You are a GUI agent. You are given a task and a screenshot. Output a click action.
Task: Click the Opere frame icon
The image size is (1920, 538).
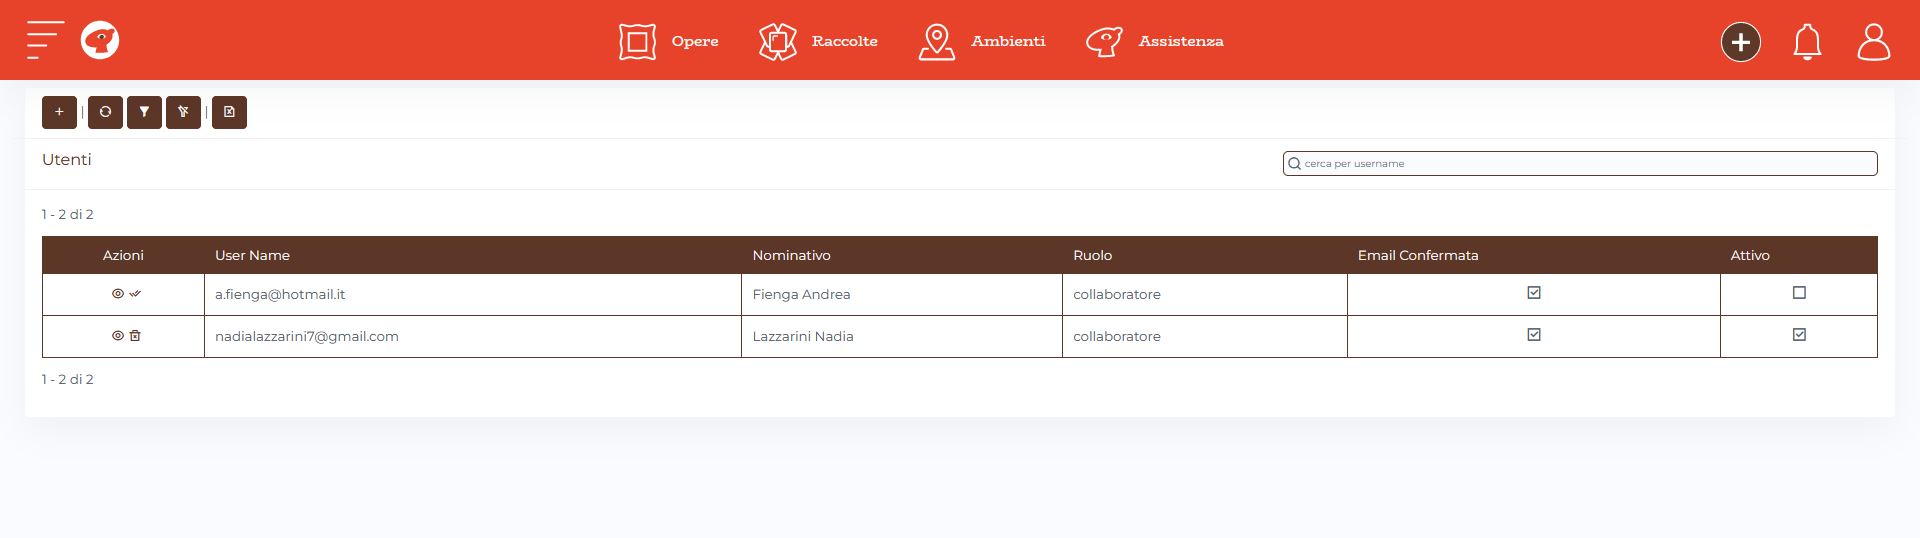click(637, 41)
